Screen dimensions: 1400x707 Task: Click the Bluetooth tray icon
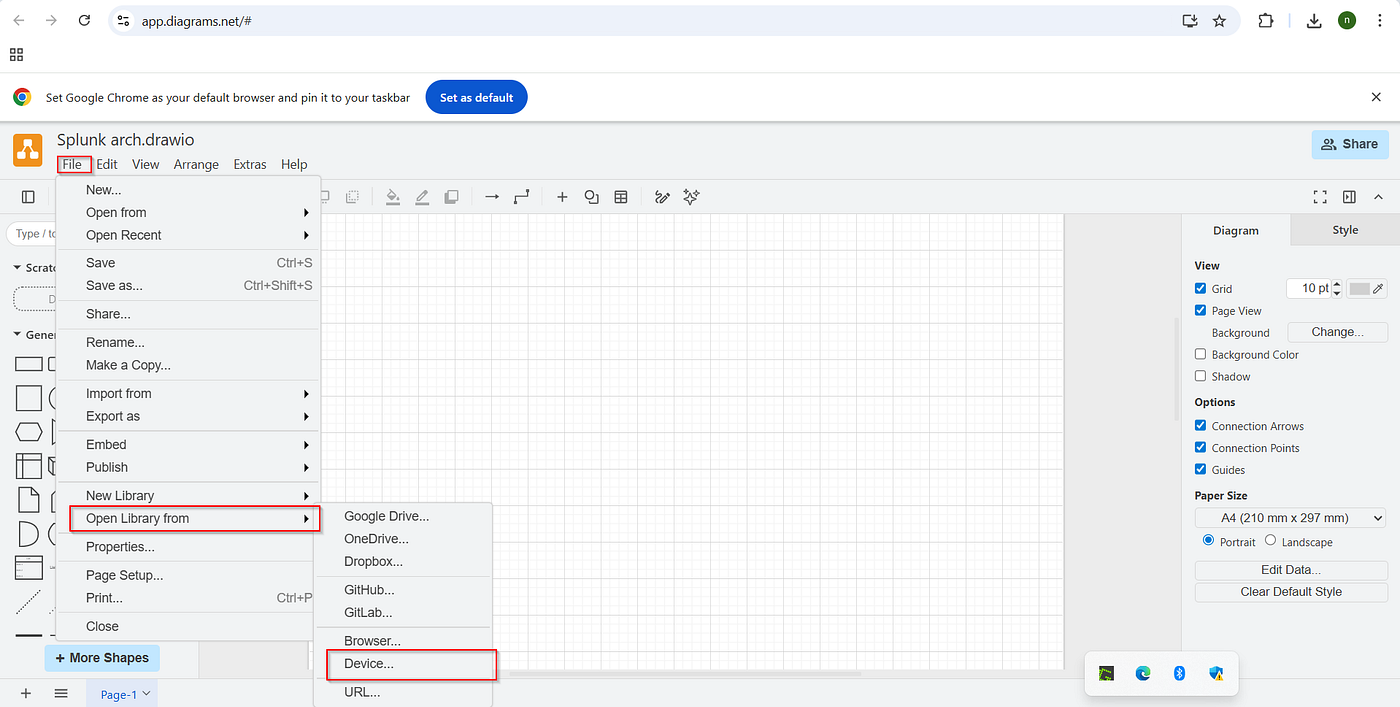tap(1179, 673)
